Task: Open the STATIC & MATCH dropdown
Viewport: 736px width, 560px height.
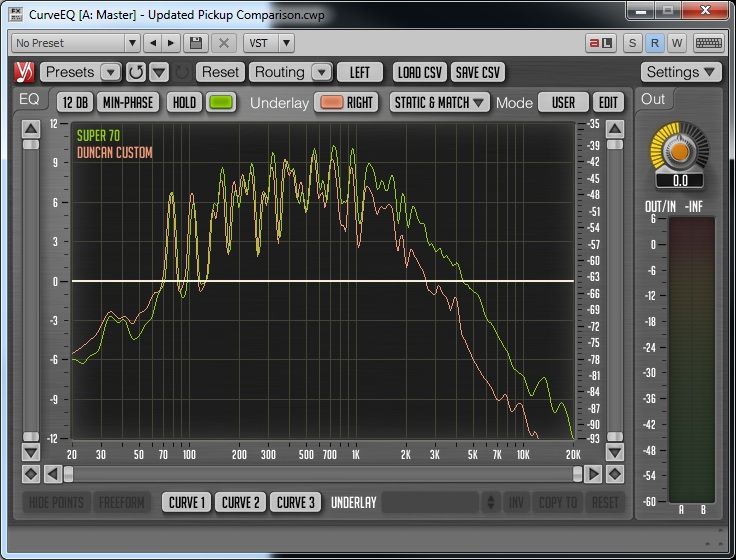Action: coord(439,102)
